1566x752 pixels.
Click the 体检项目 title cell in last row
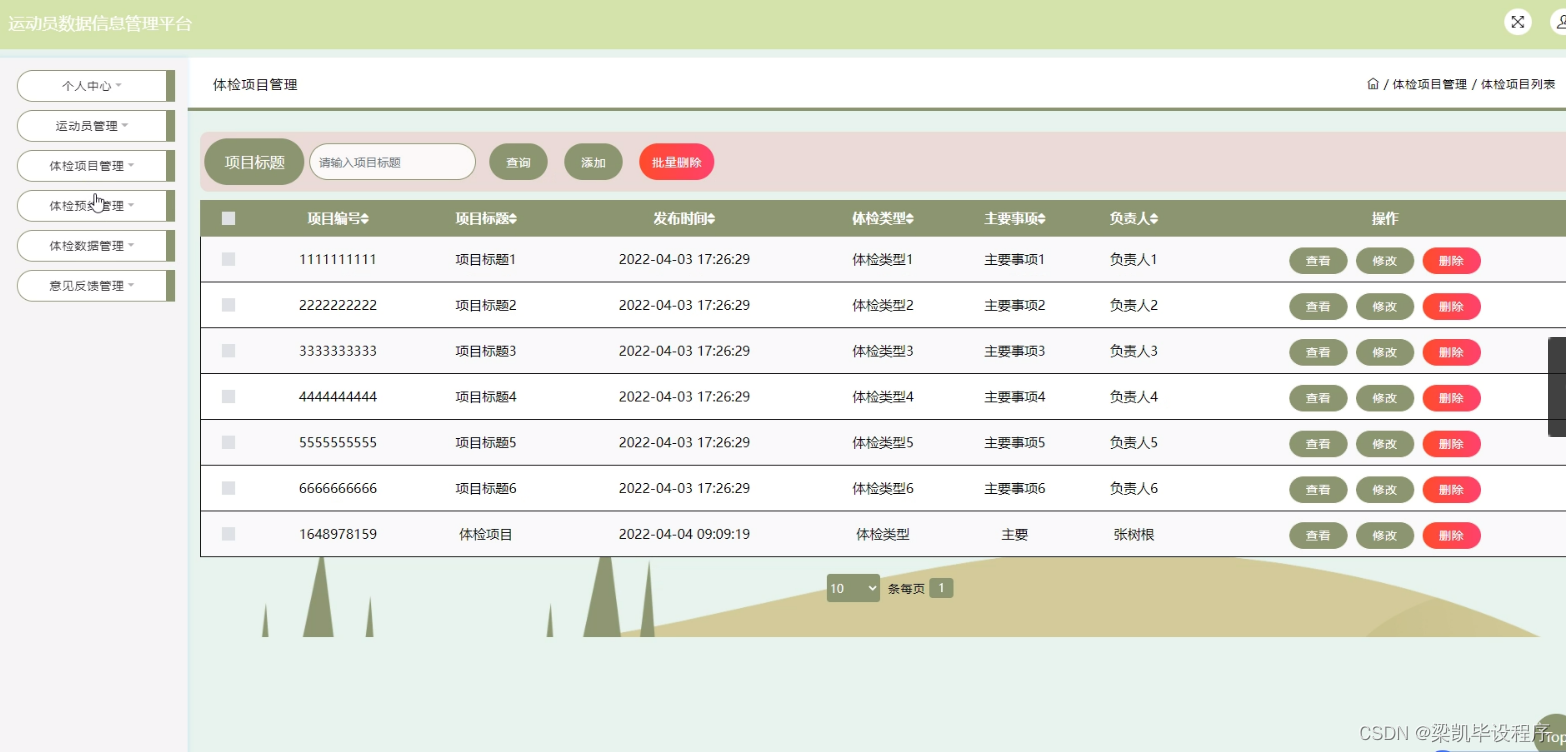point(486,534)
